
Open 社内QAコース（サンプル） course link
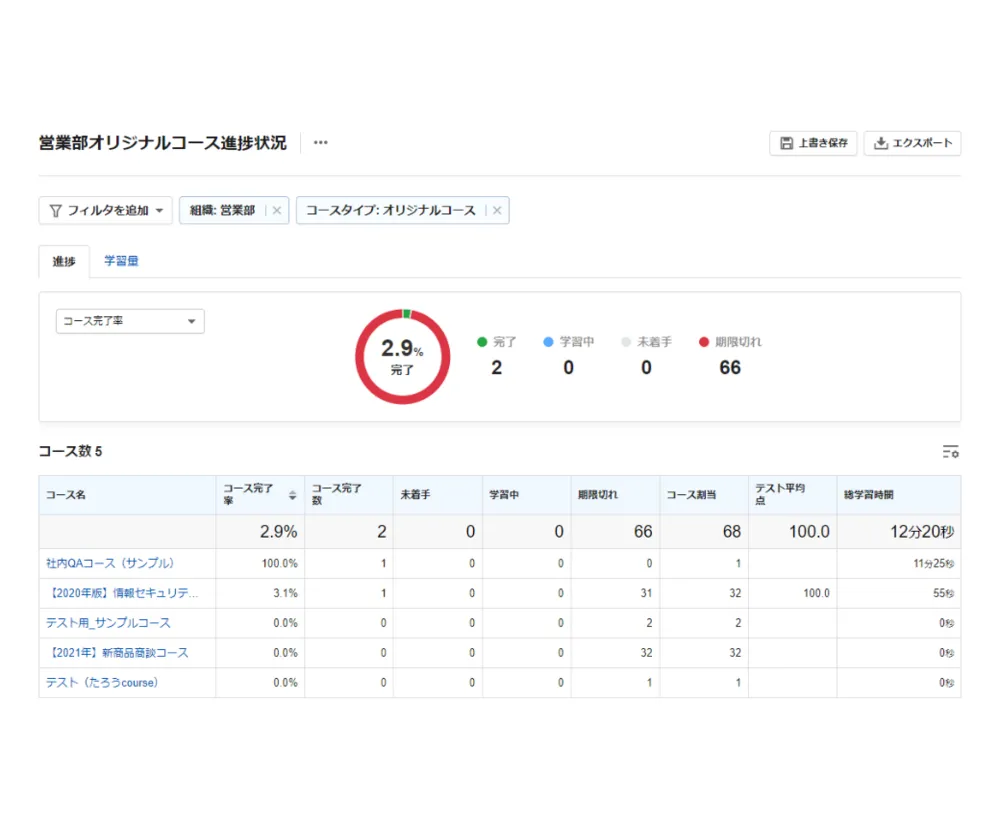[110, 563]
